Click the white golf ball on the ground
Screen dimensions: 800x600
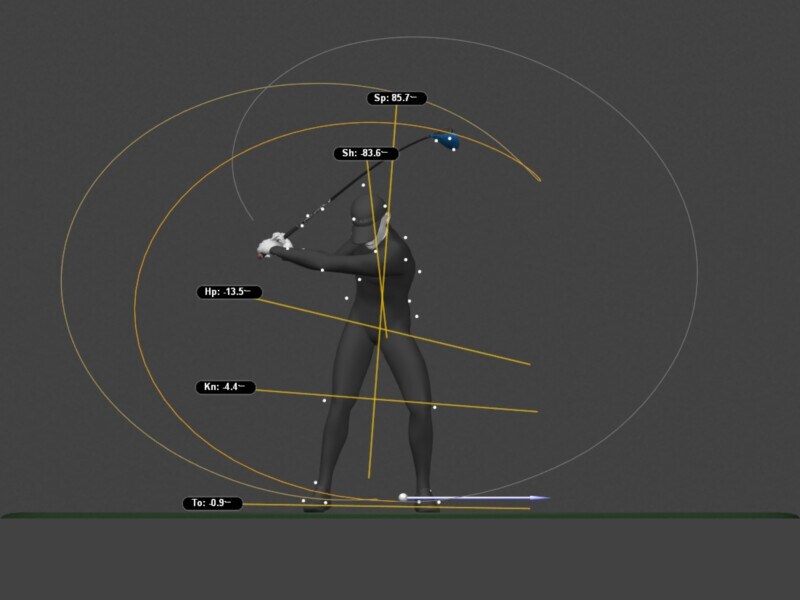click(403, 496)
